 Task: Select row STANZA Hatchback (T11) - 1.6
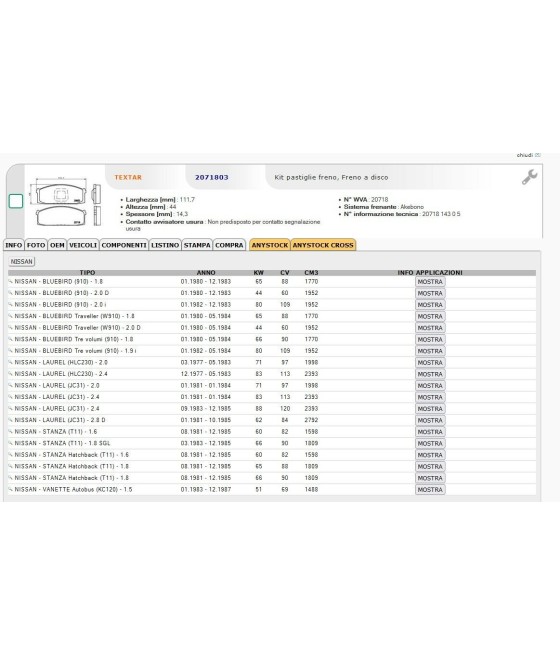tap(272, 454)
